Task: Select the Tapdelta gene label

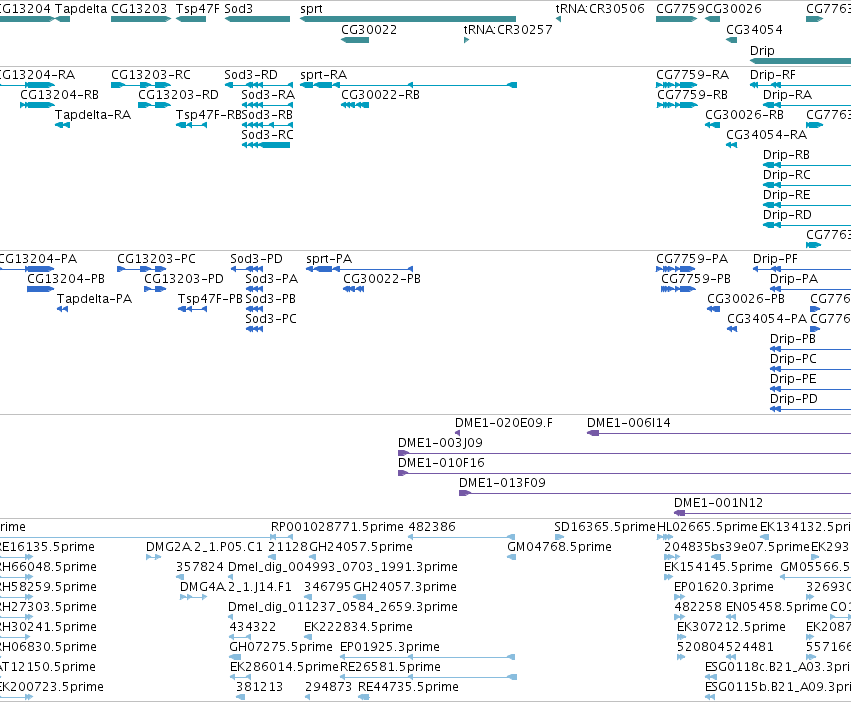Action: 81,9
